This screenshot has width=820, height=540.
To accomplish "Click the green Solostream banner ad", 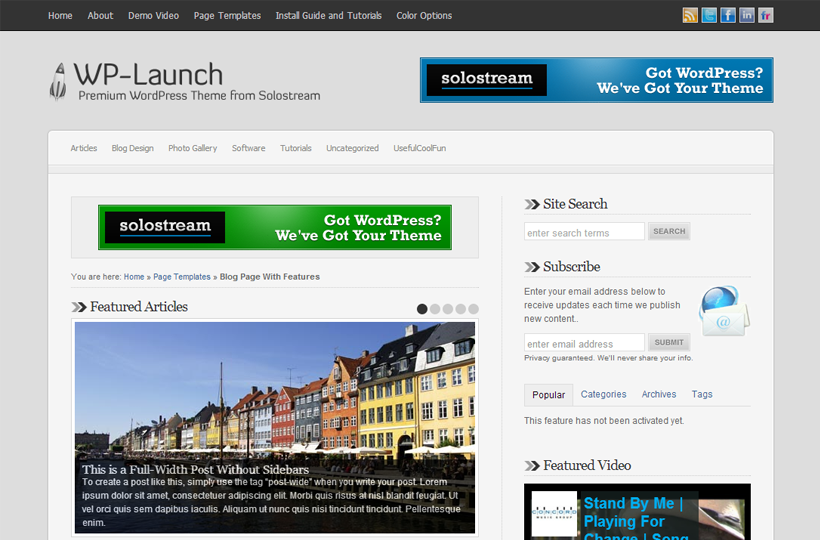I will pyautogui.click(x=275, y=227).
